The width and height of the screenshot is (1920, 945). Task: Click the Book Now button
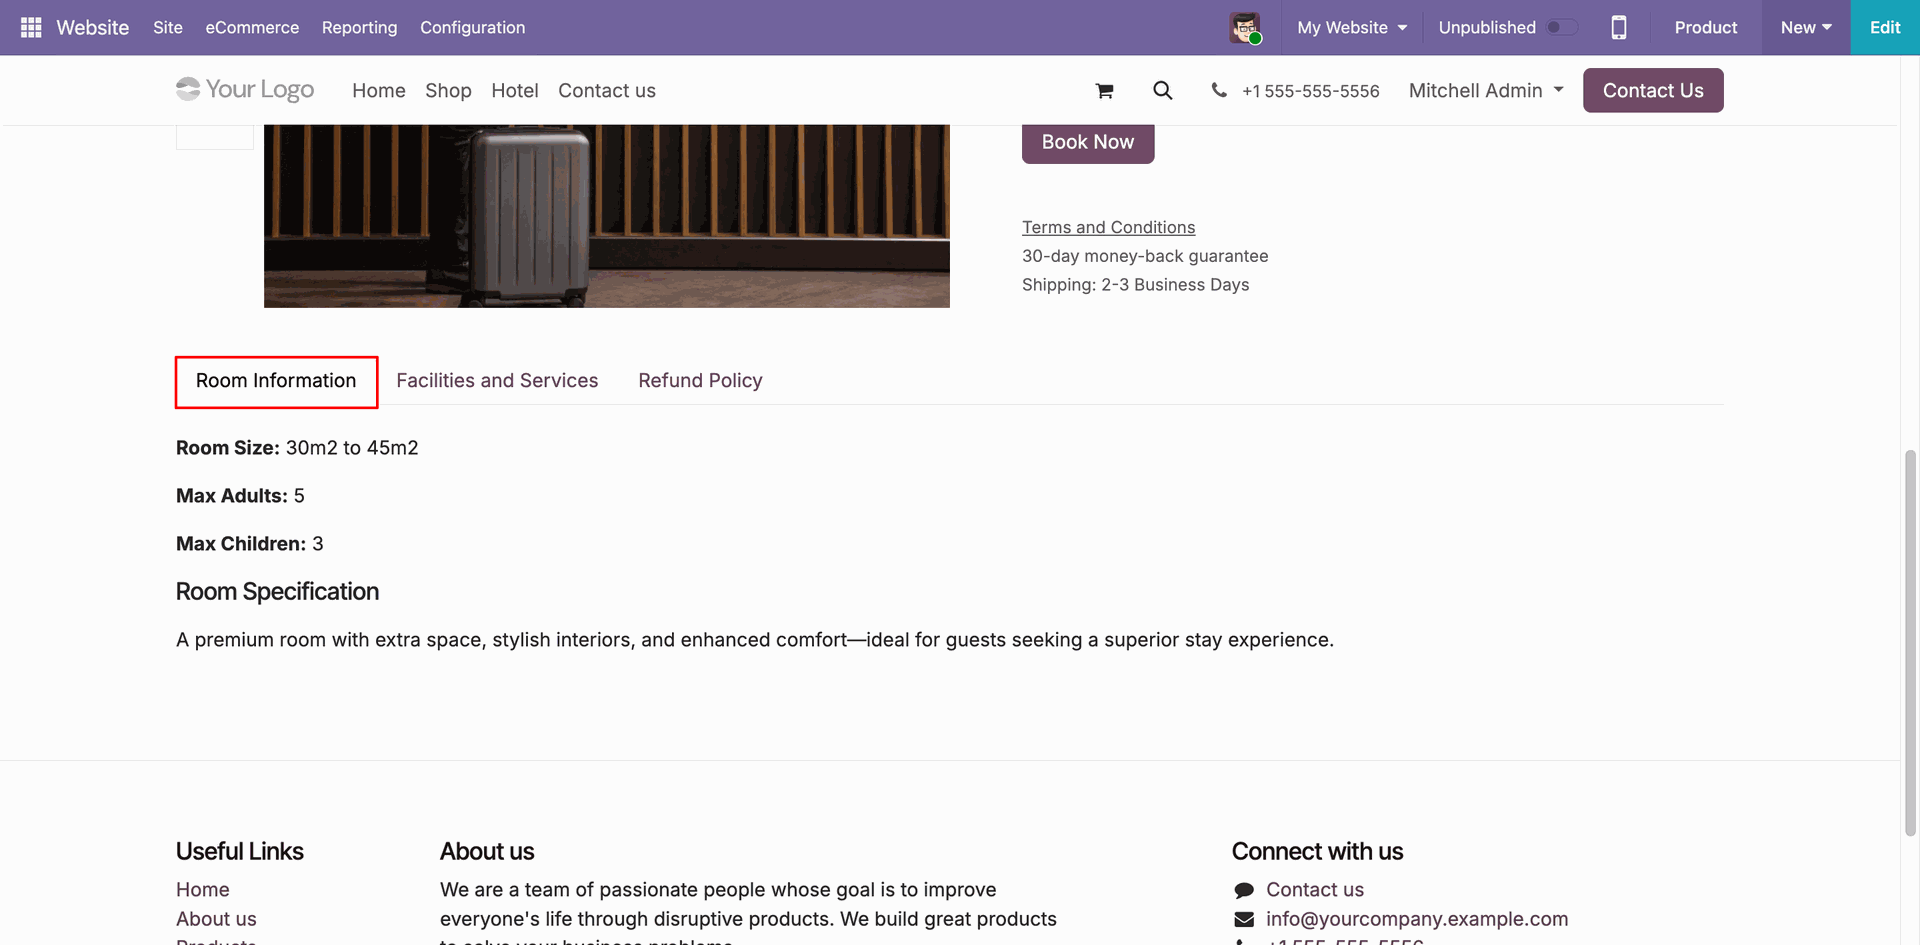[x=1088, y=143]
